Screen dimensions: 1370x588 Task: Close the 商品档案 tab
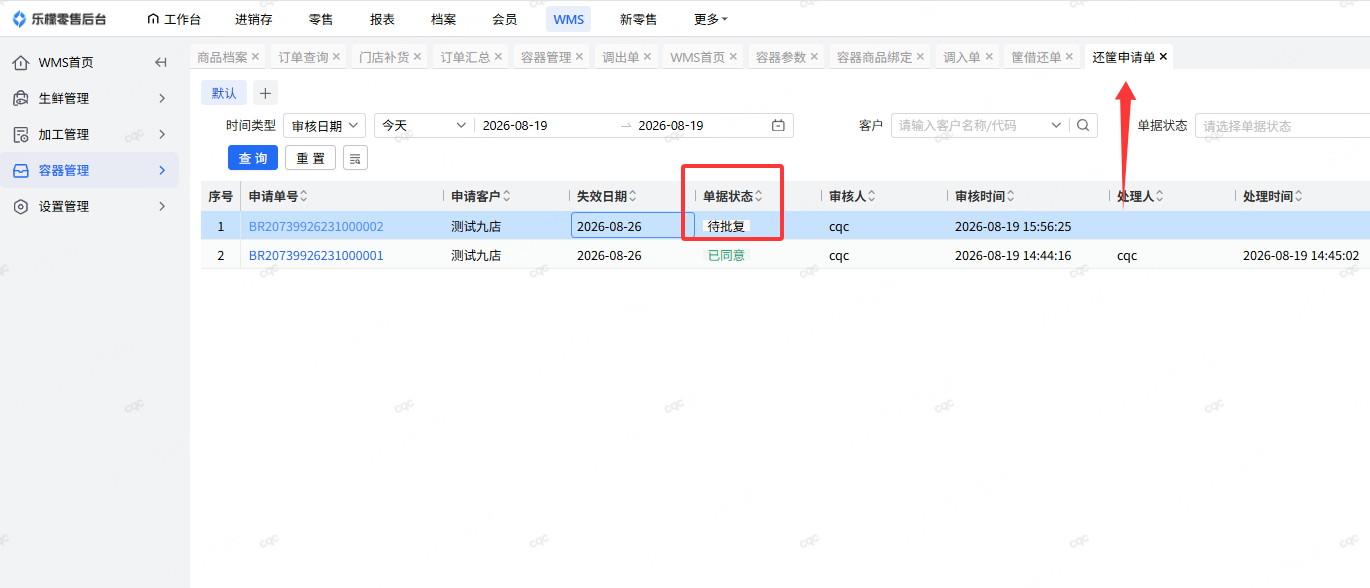click(255, 57)
